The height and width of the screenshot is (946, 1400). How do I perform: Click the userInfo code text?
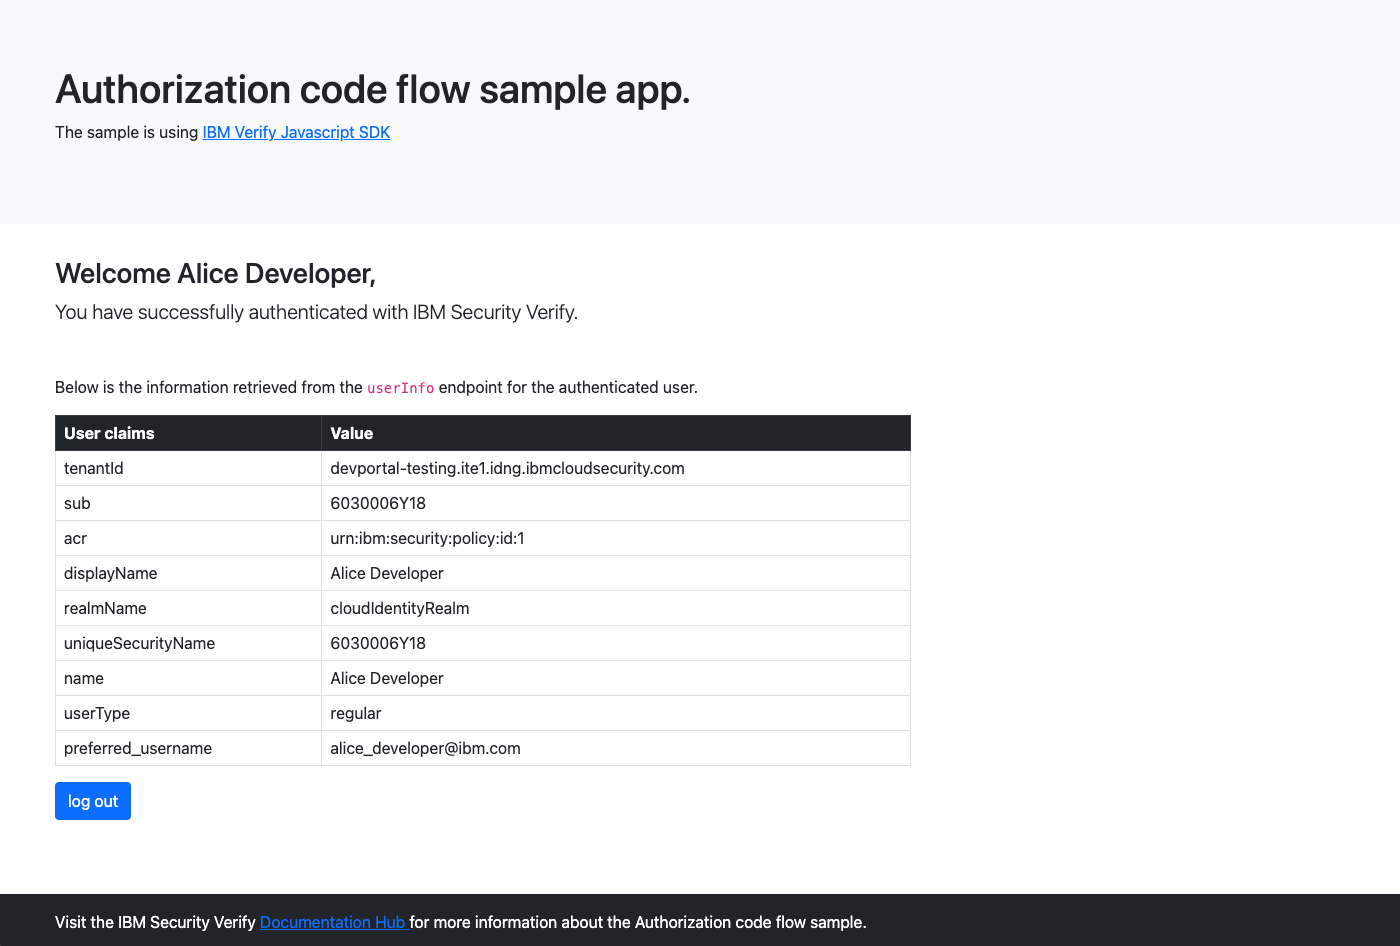400,388
